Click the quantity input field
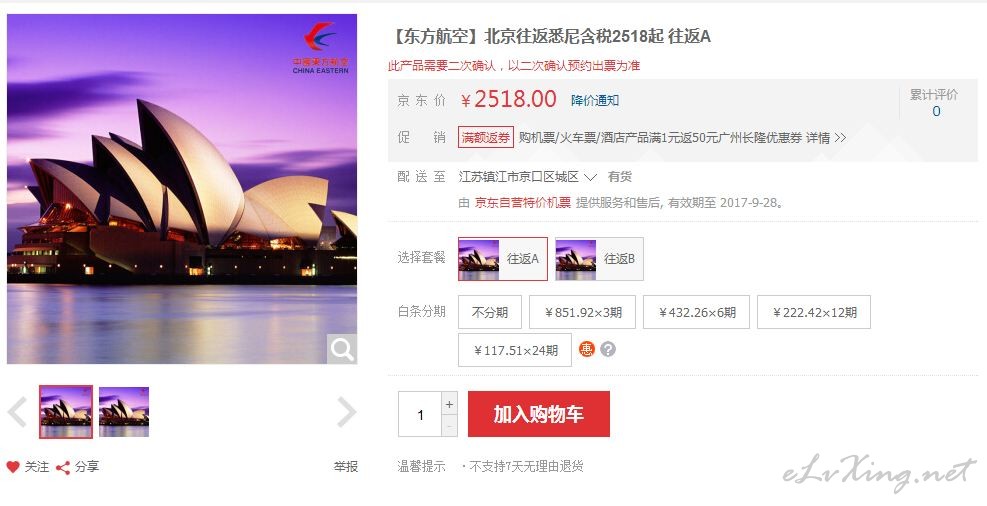This screenshot has width=987, height=506. point(420,415)
